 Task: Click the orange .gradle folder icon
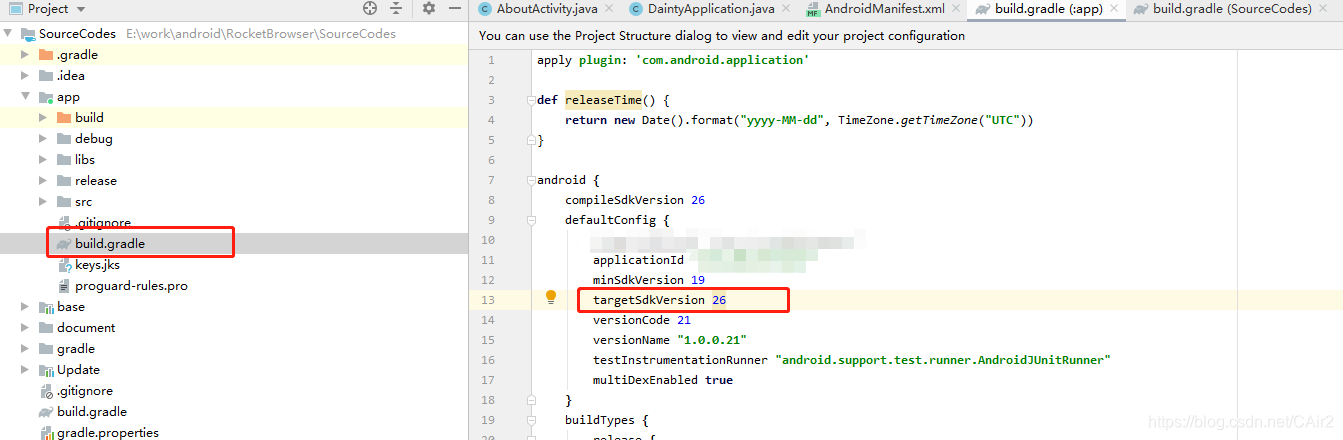tap(46, 55)
